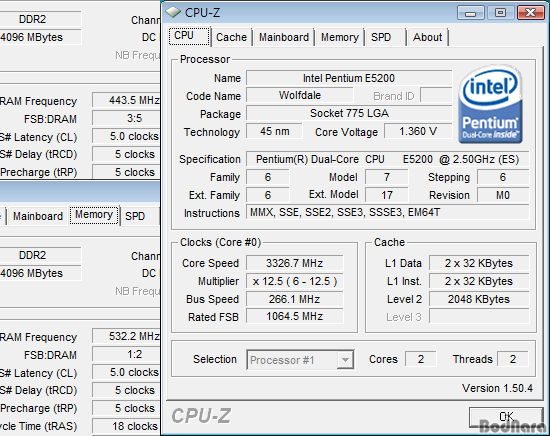Click the OK button
Screen dimensions: 550x436
pyautogui.click(x=507, y=417)
